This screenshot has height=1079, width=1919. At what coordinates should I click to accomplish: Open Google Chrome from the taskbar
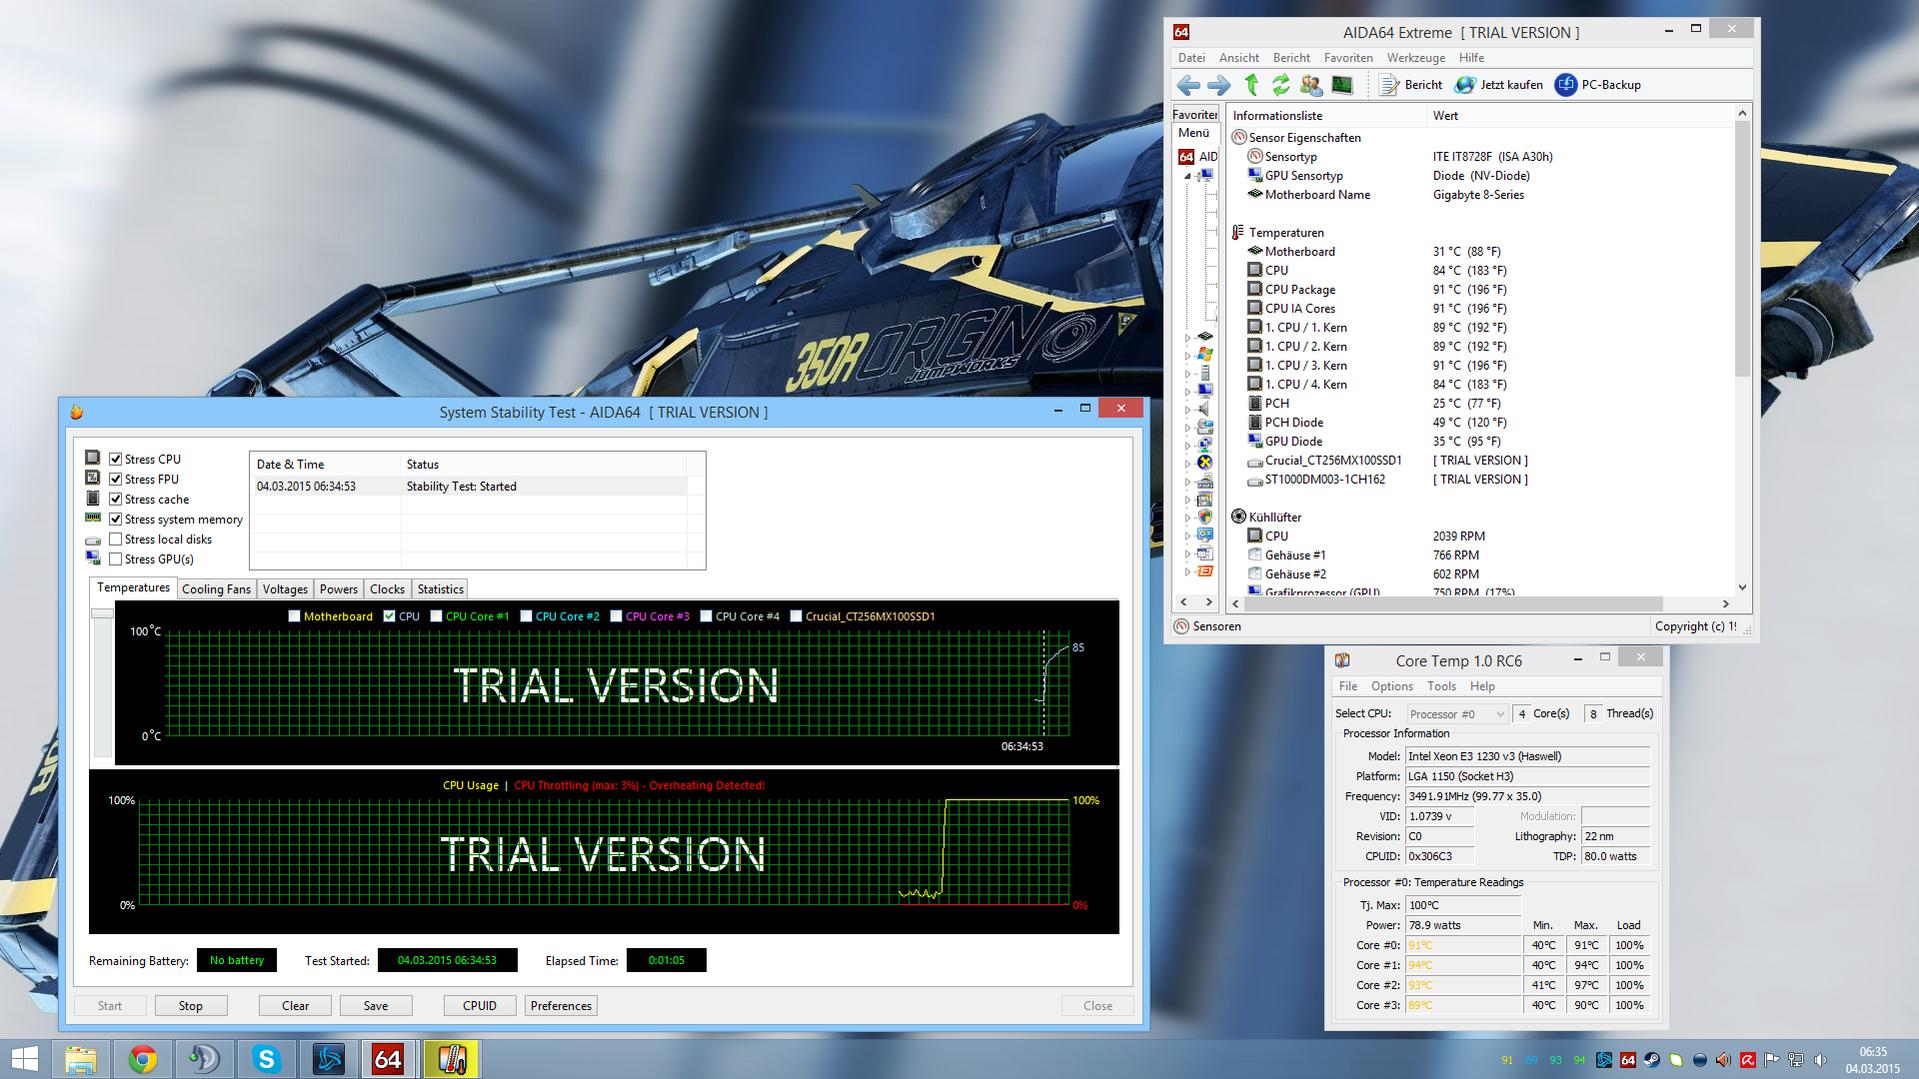click(142, 1059)
